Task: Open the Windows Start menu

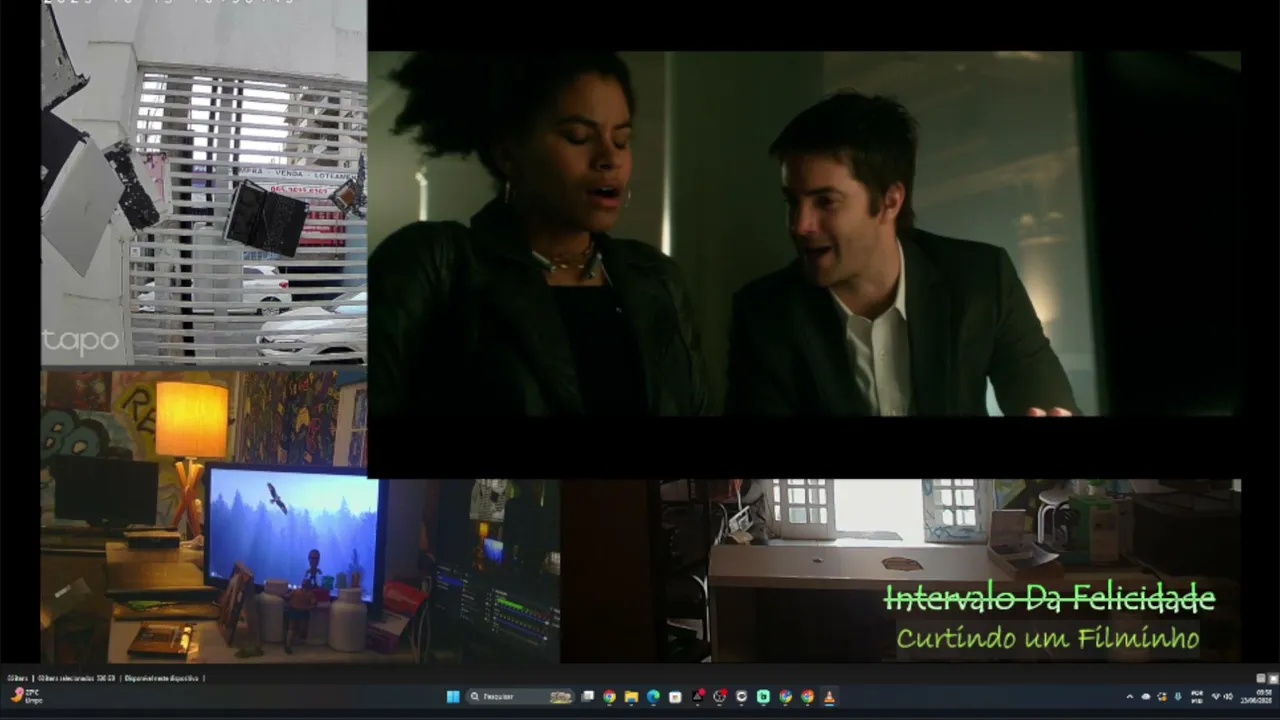Action: tap(453, 697)
